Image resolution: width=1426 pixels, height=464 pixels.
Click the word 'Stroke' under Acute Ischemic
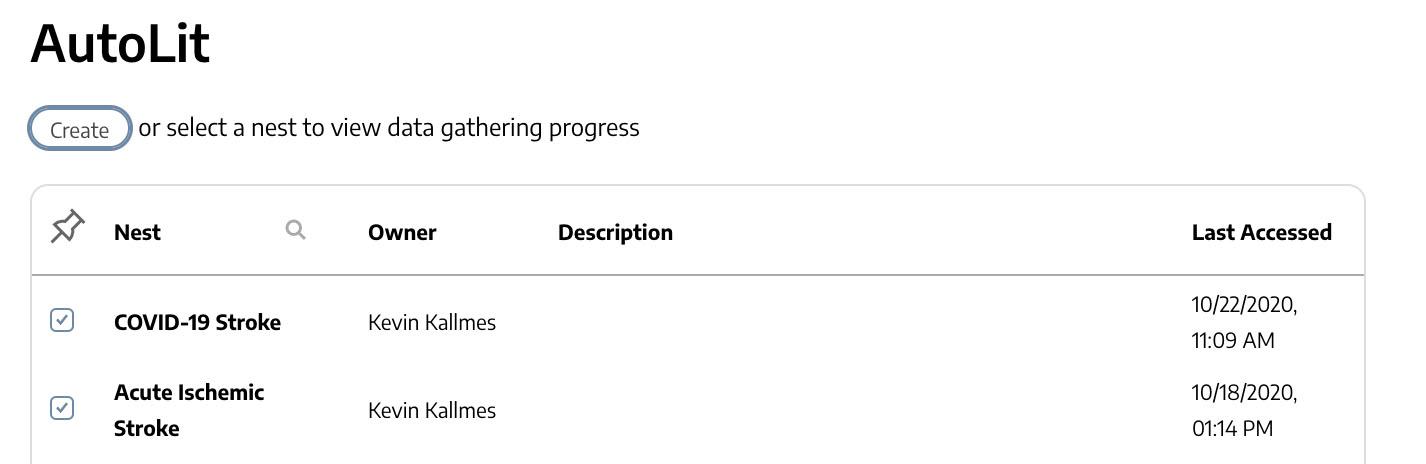147,429
